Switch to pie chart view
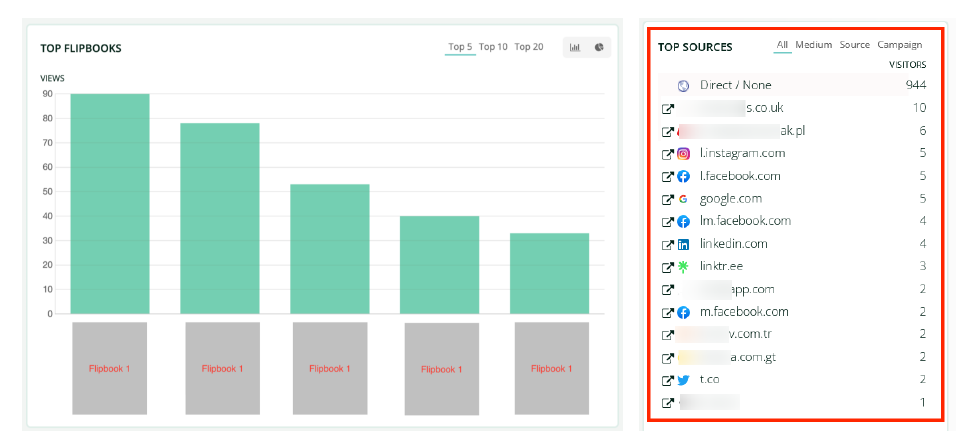971x448 pixels. tap(599, 47)
